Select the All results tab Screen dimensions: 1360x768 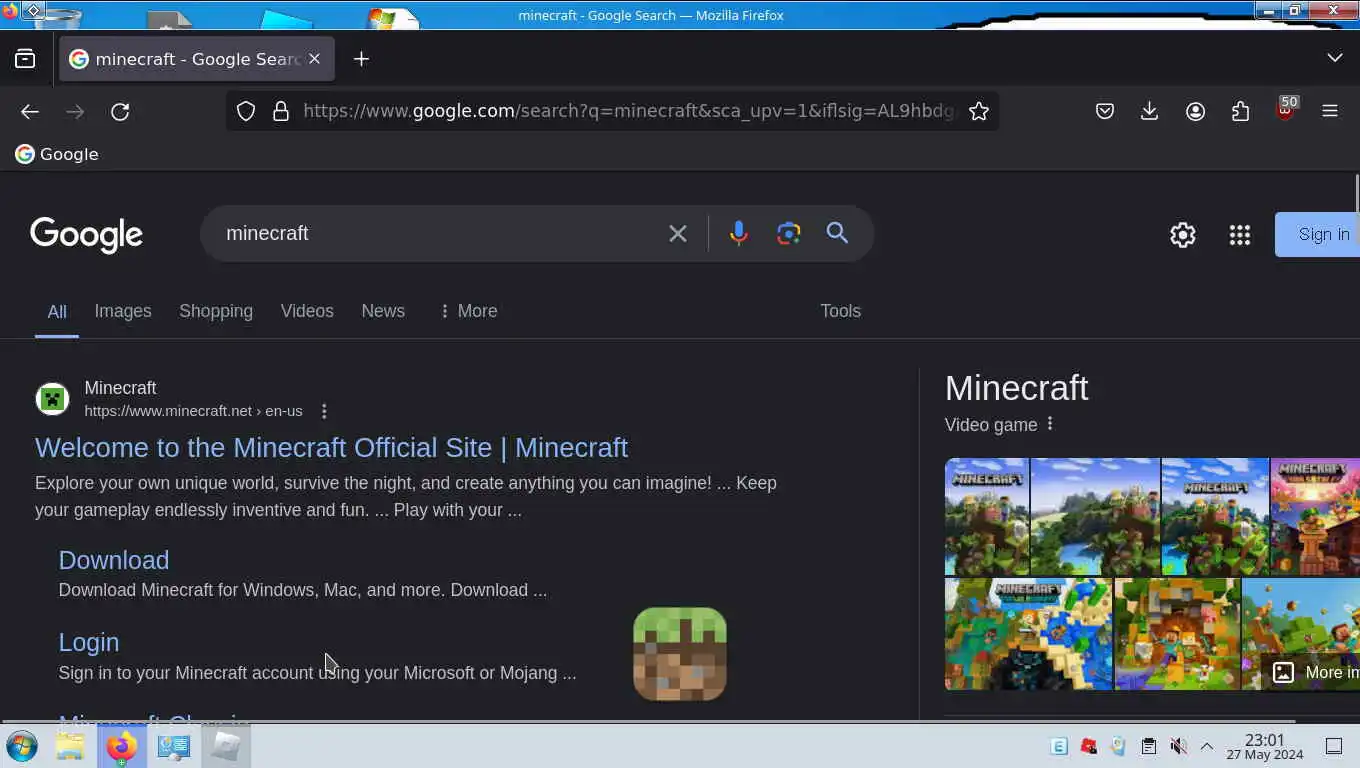pos(57,312)
